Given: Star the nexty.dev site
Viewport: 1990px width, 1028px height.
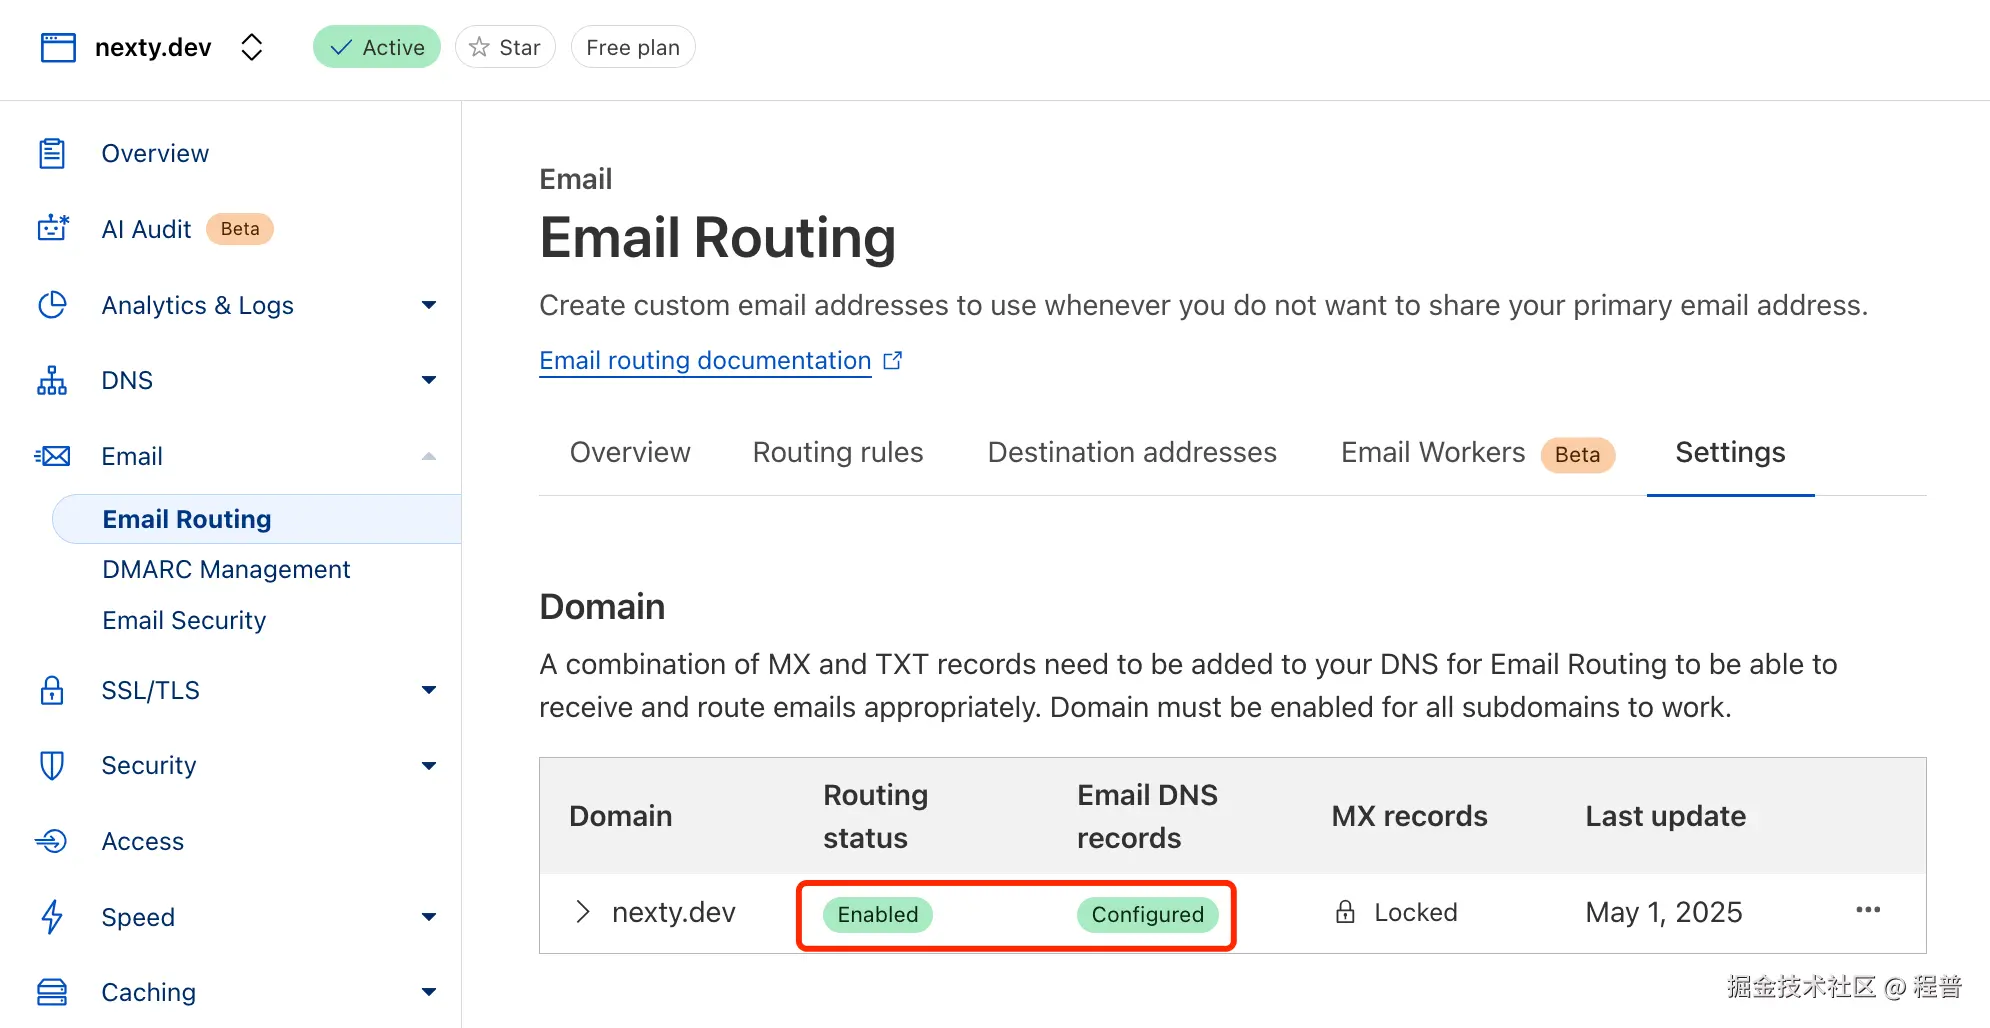Looking at the screenshot, I should pyautogui.click(x=505, y=46).
